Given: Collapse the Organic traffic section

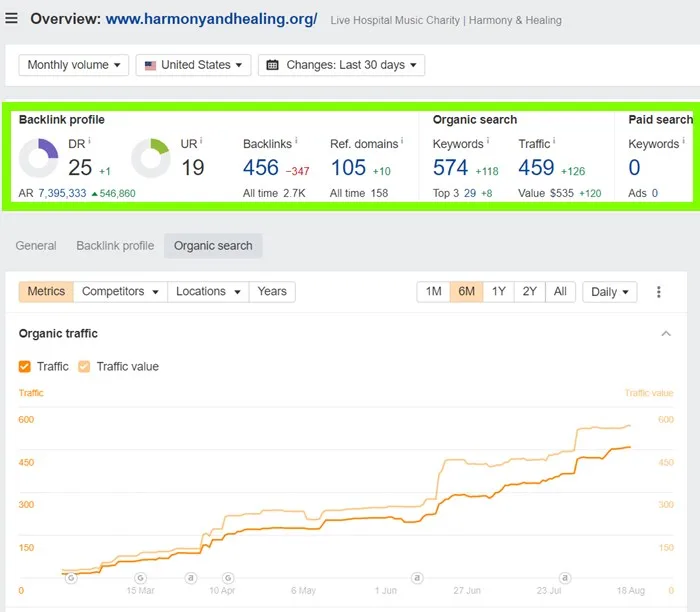Looking at the screenshot, I should click(667, 334).
